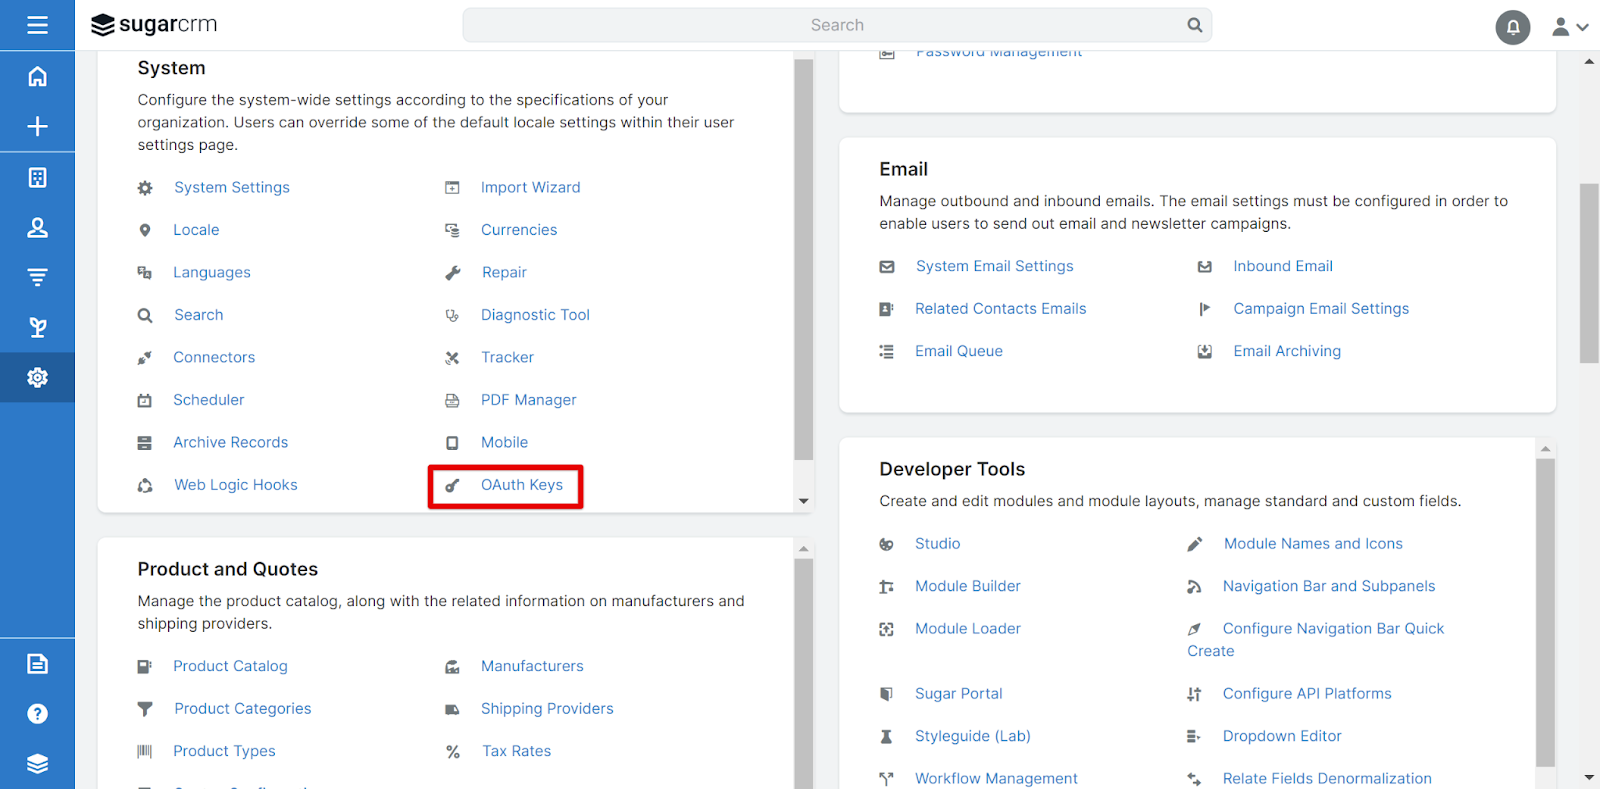
Task: Open Studio in Developer Tools
Action: (x=938, y=544)
